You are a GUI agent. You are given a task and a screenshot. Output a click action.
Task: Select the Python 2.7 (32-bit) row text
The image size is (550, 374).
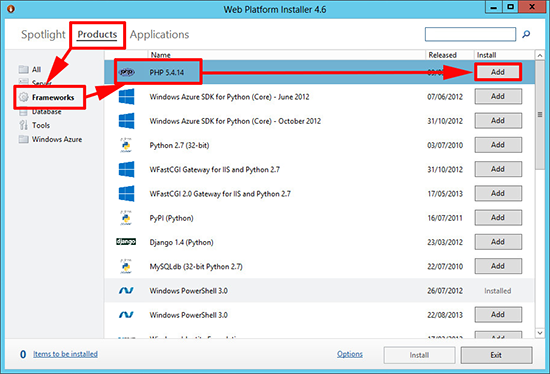coord(179,145)
